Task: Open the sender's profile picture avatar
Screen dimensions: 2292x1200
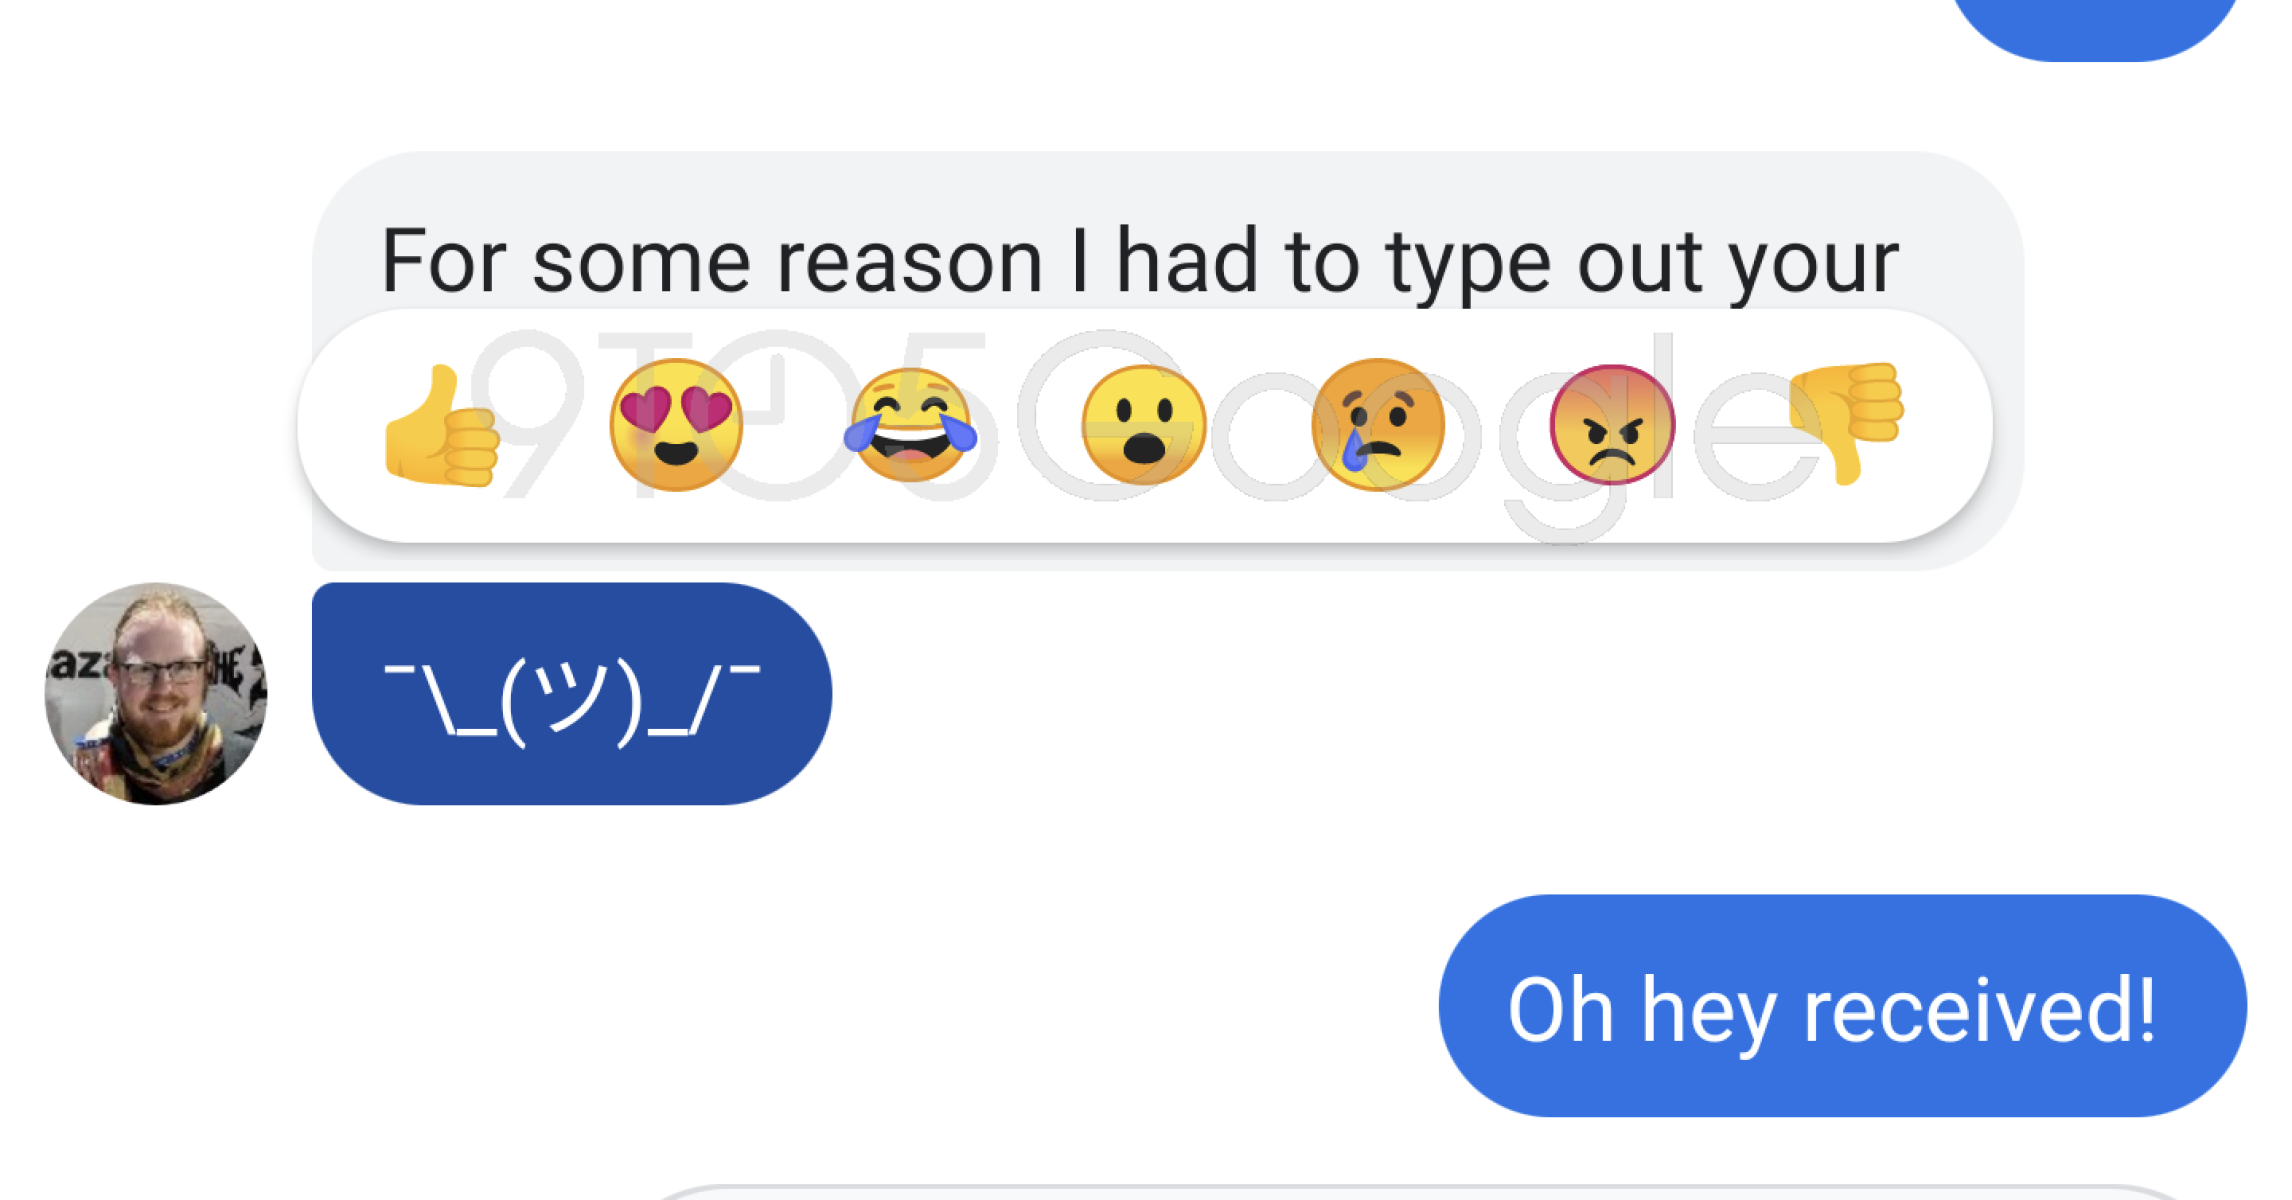Action: pyautogui.click(x=156, y=694)
